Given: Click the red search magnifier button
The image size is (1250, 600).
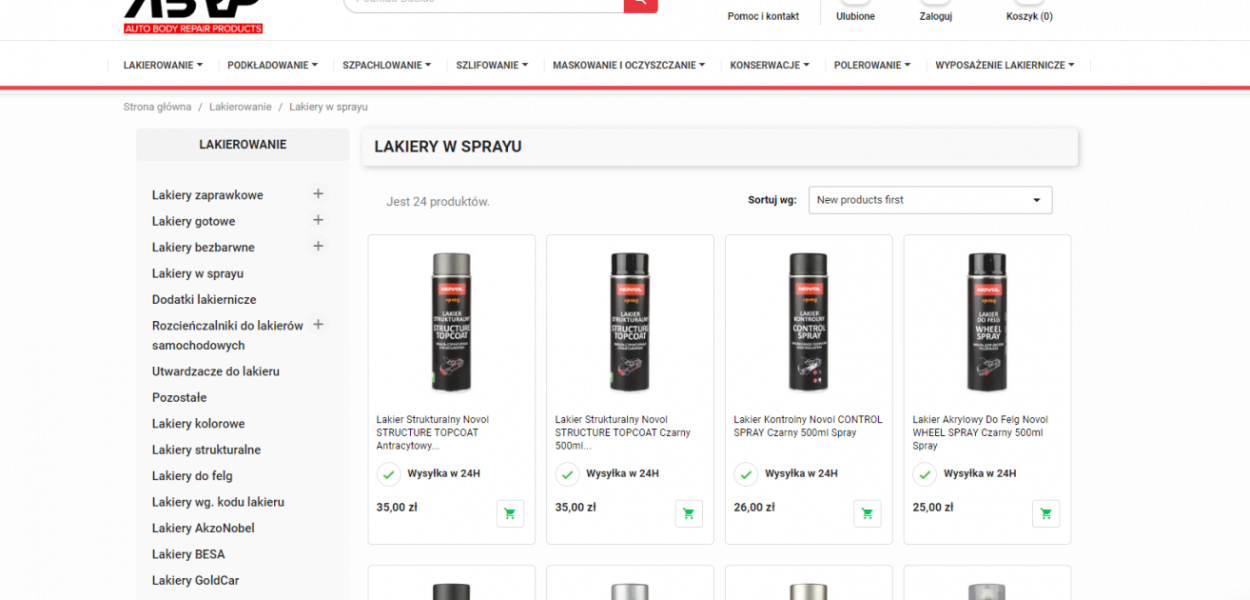Looking at the screenshot, I should click(x=641, y=4).
